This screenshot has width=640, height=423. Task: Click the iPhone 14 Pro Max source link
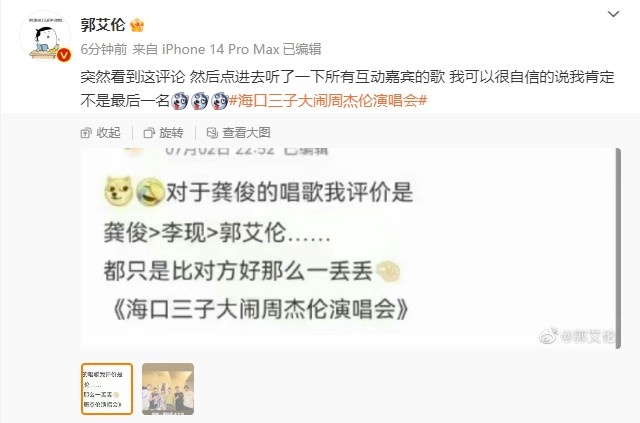point(221,49)
